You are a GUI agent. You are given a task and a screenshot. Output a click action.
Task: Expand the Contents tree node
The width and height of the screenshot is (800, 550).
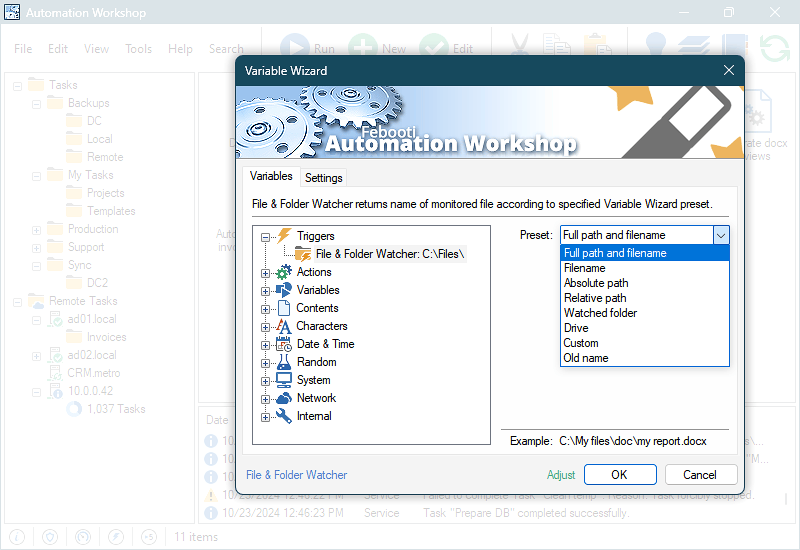[265, 309]
